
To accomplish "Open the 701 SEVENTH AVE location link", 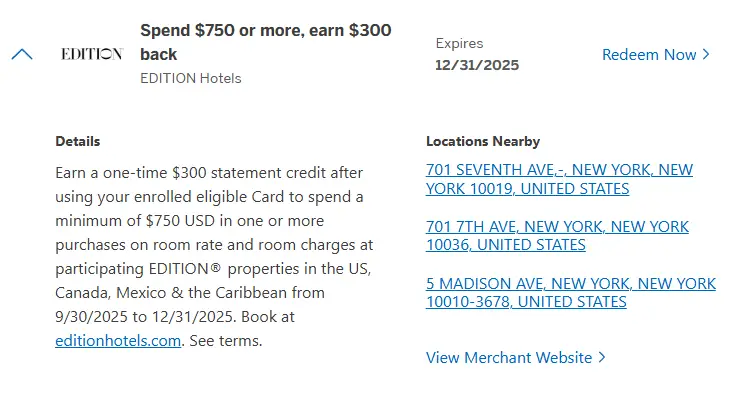I will 559,179.
